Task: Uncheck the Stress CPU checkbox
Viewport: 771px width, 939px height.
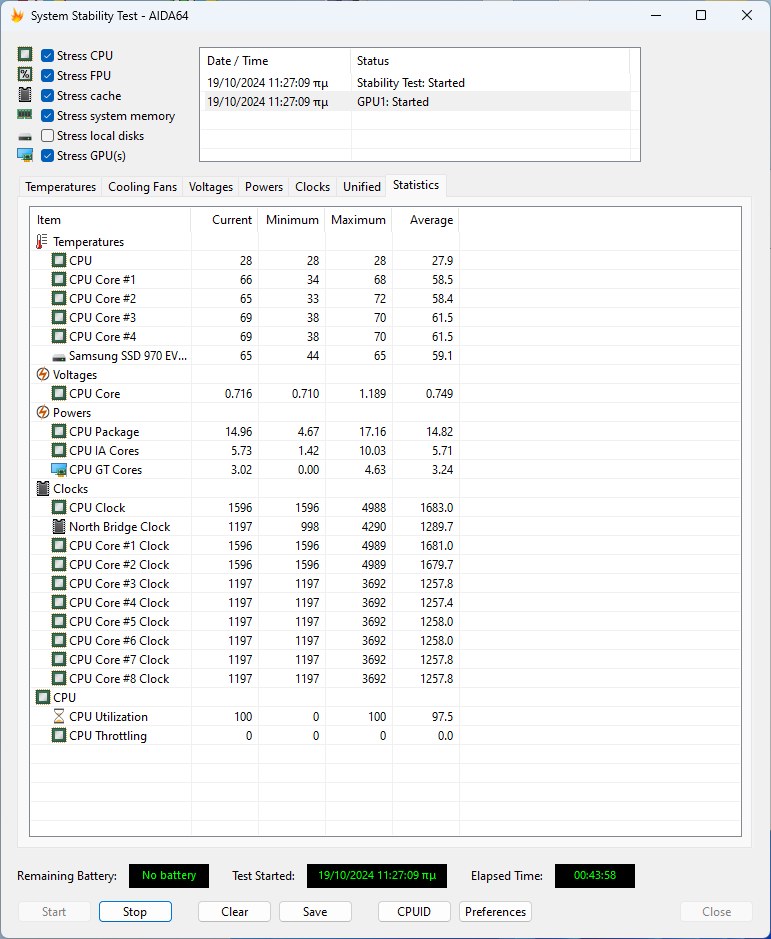Action: (47, 56)
